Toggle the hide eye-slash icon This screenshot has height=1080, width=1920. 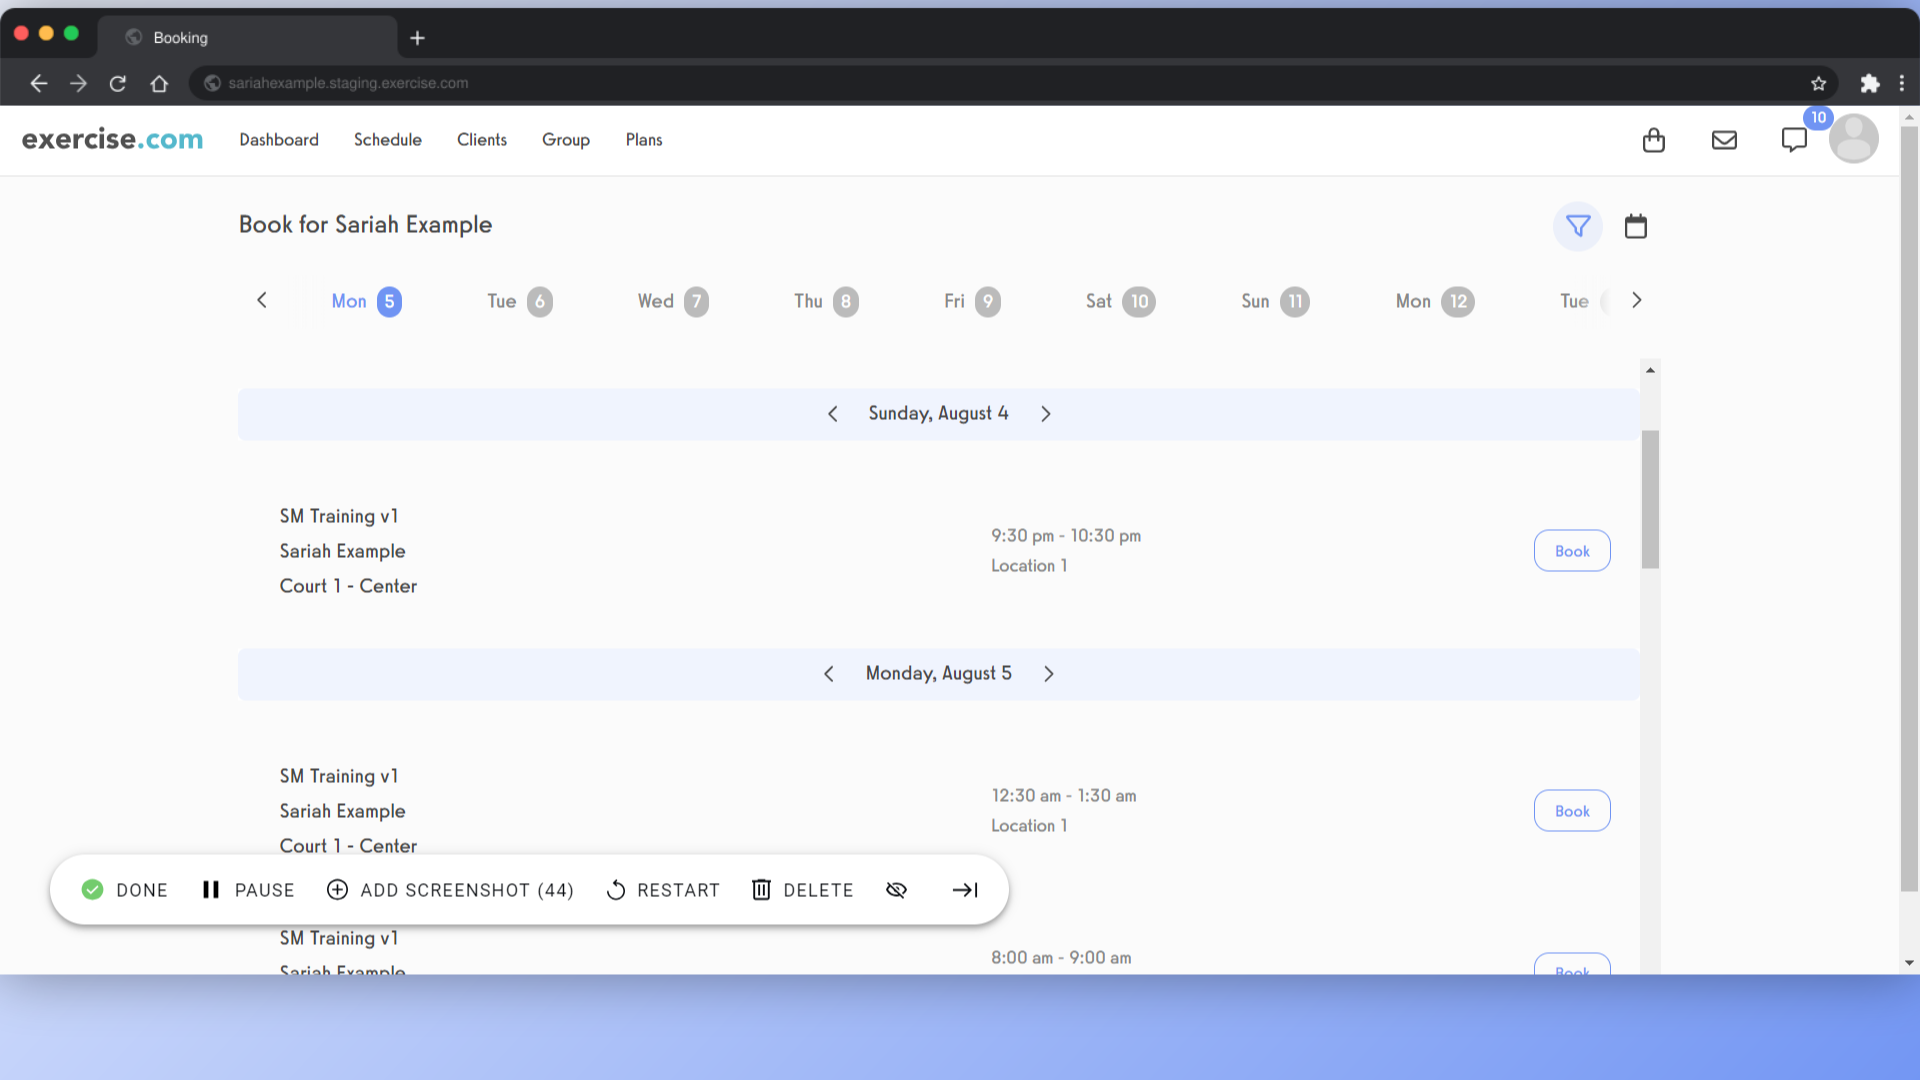click(897, 890)
